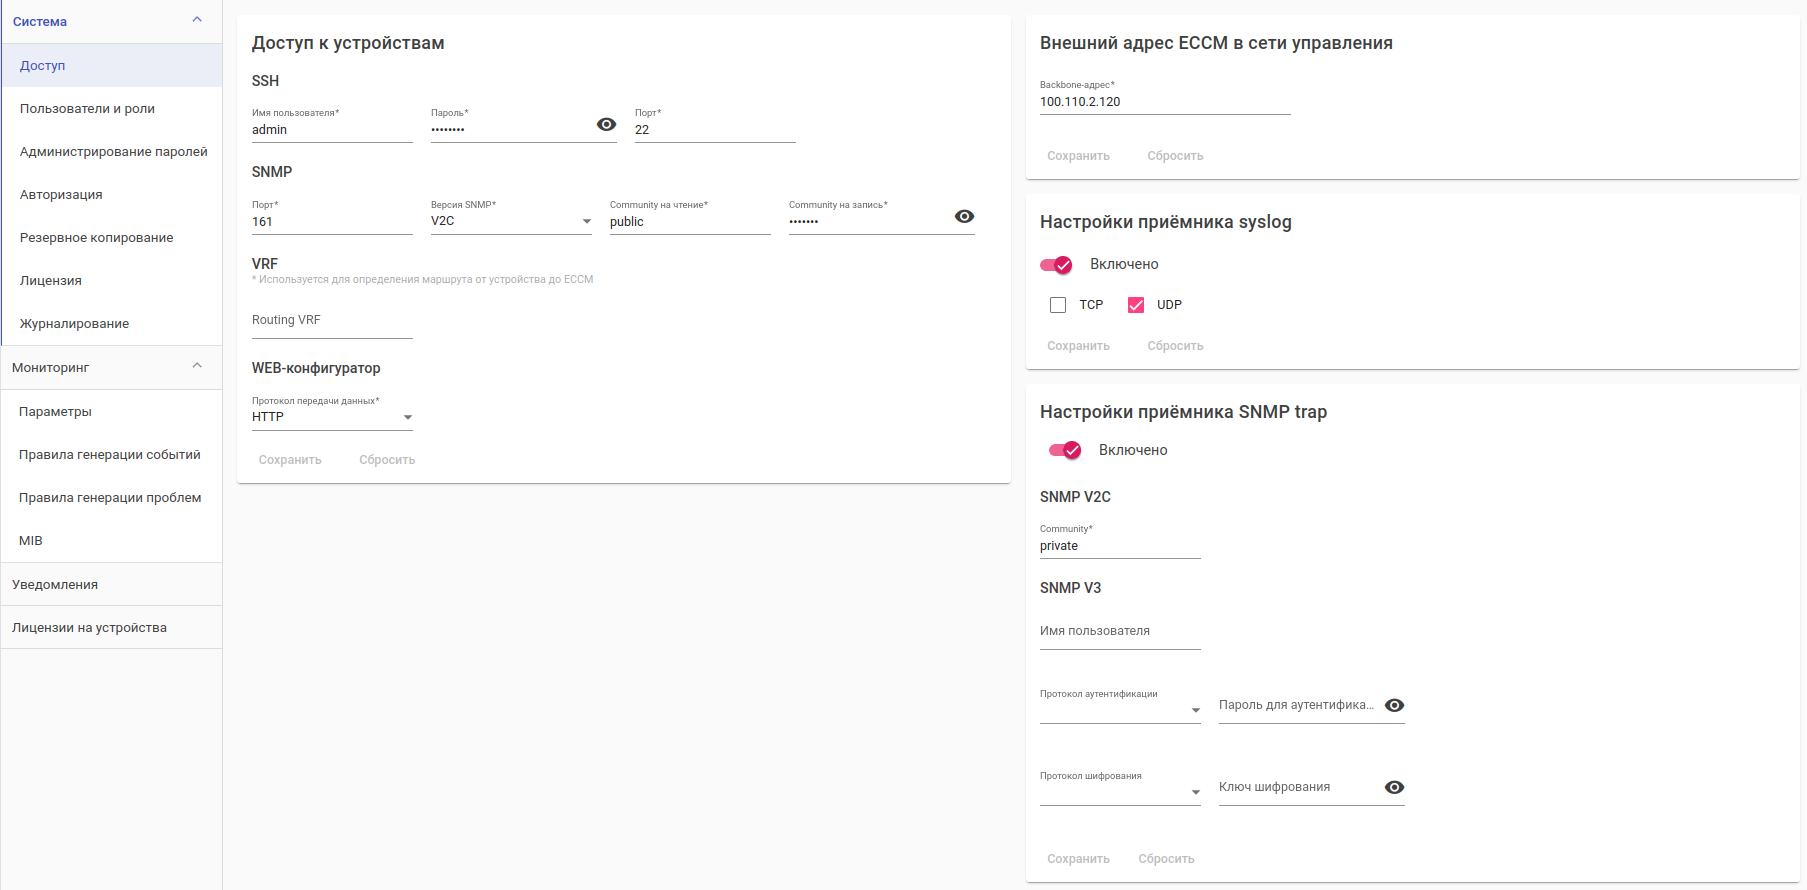Click Сохранить under Backbone-адрес
Image resolution: width=1807 pixels, height=890 pixels.
click(x=1078, y=156)
